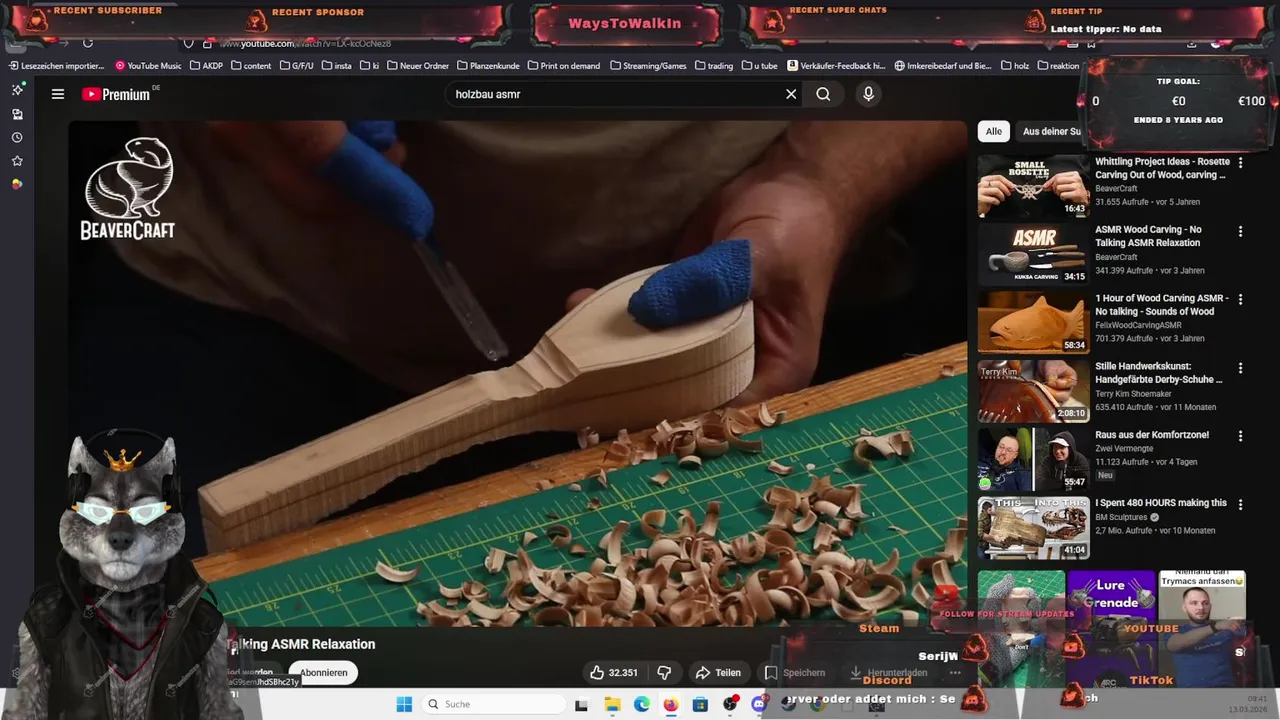
Task: Select the Aus deiner Suche filter chip
Action: point(1051,131)
